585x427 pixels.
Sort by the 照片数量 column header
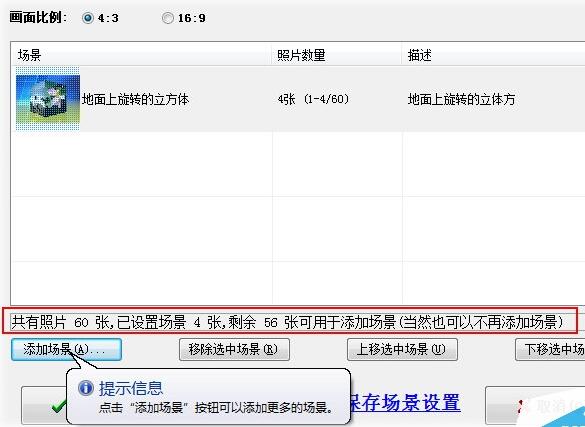(x=337, y=55)
